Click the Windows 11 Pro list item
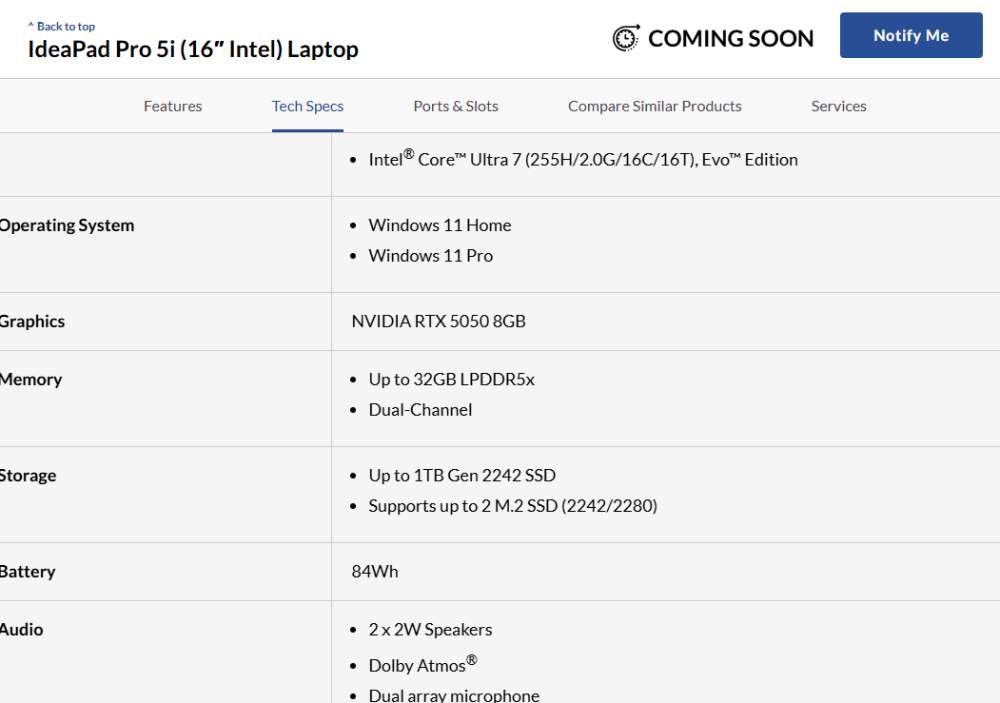The width and height of the screenshot is (1000, 703). coord(430,256)
